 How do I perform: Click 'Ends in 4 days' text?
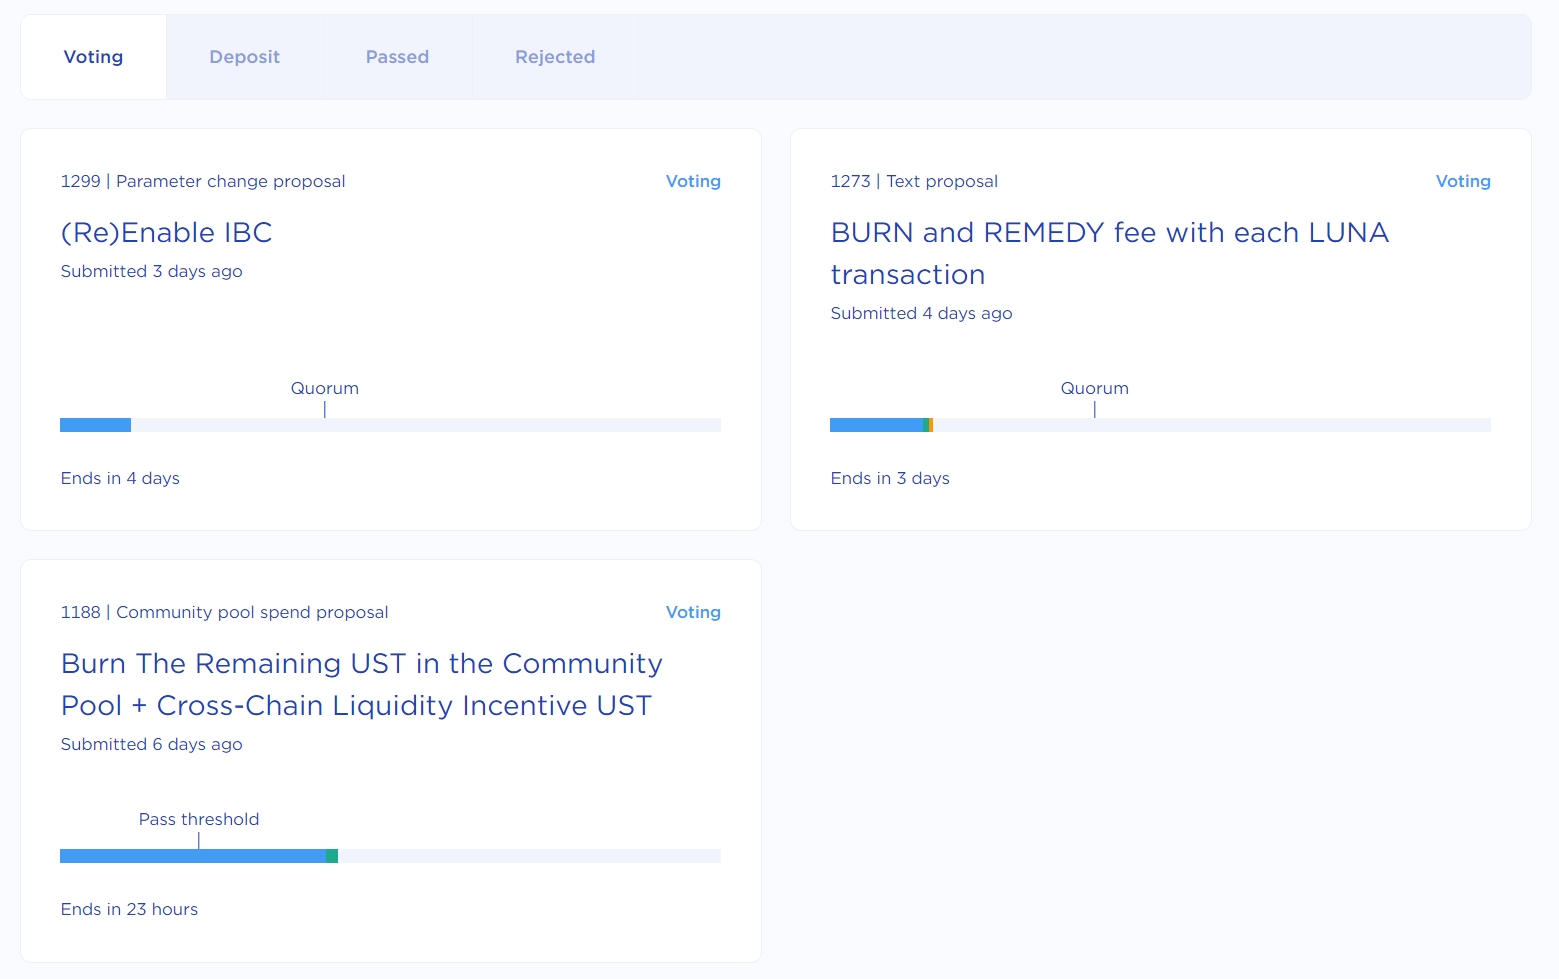[120, 478]
